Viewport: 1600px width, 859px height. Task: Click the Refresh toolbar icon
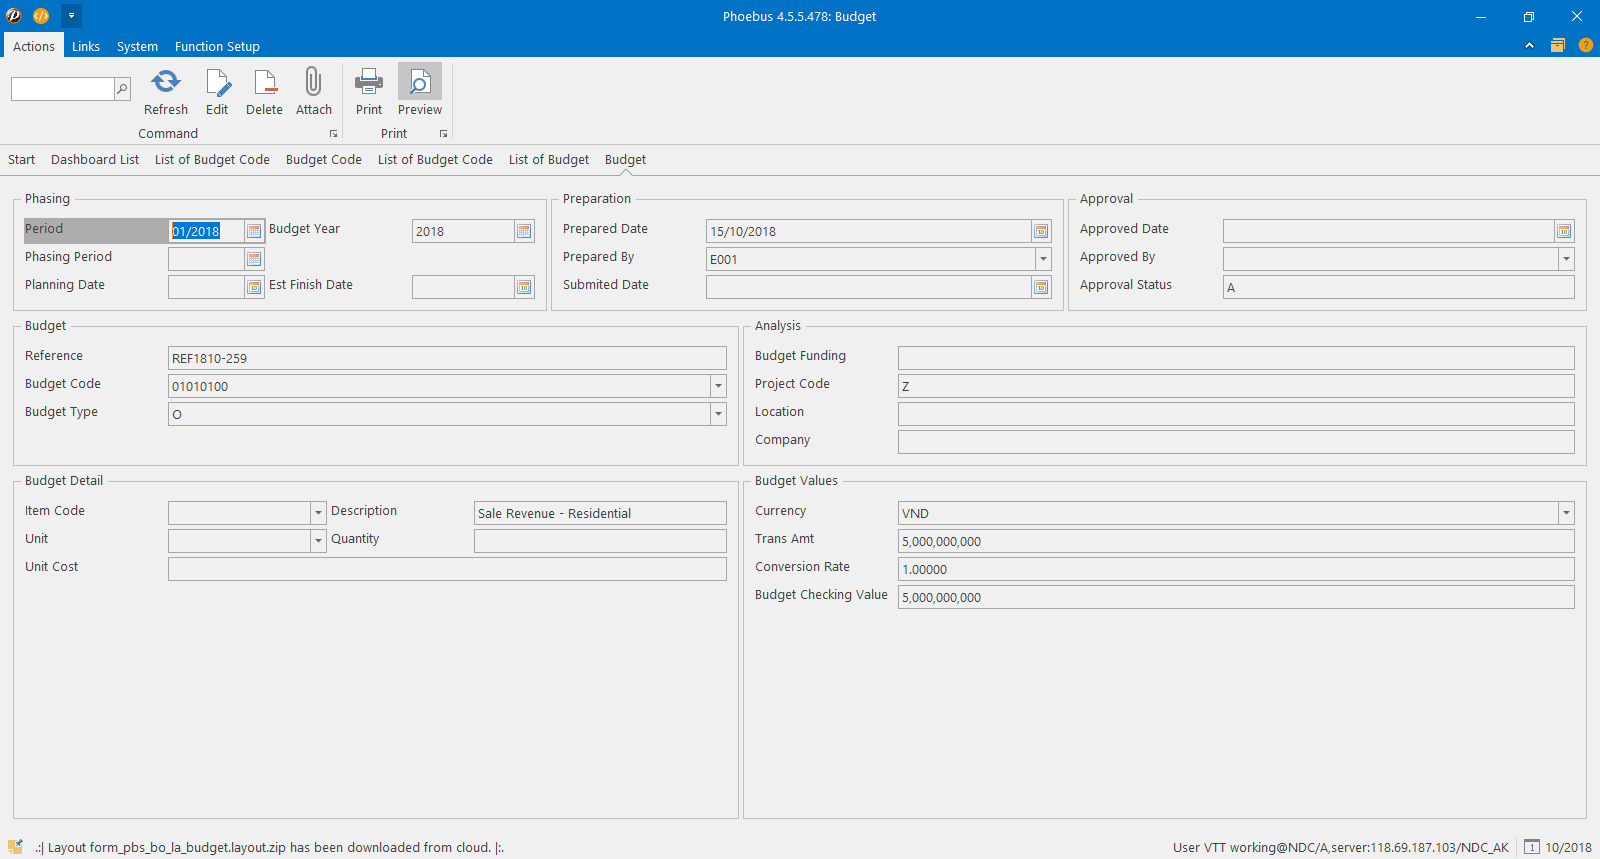(x=166, y=81)
